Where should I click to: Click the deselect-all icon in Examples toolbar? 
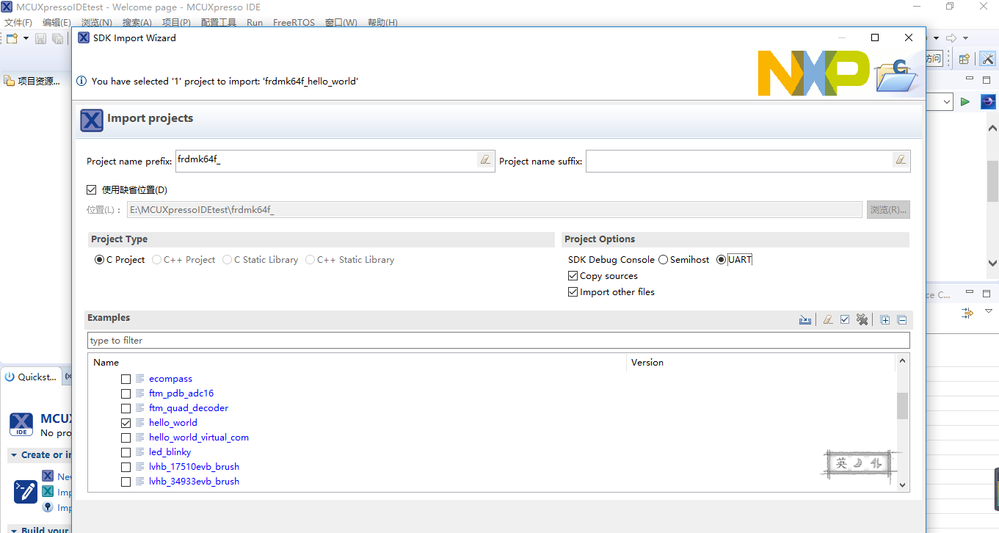coord(862,320)
